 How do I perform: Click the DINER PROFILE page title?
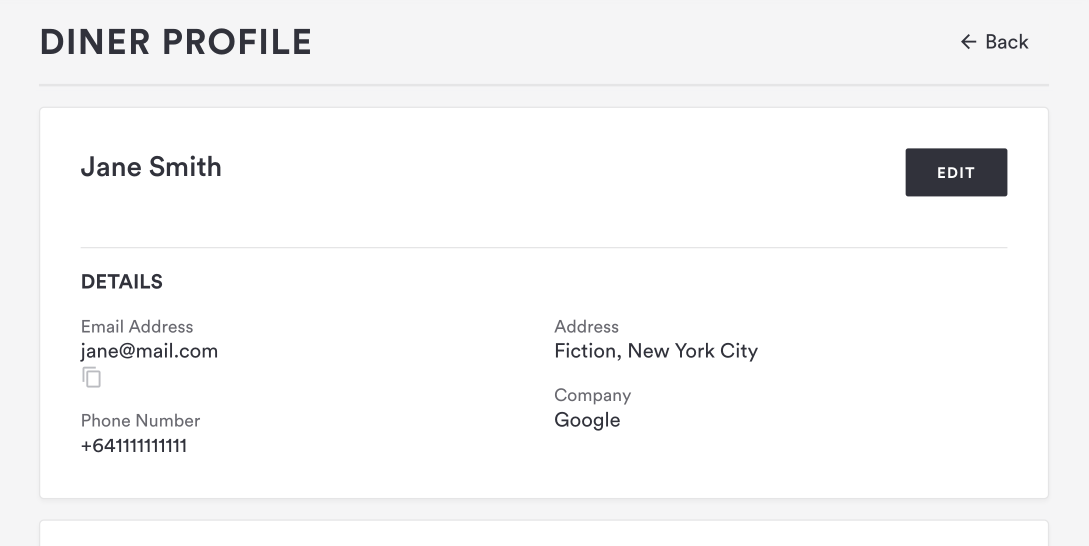click(176, 42)
